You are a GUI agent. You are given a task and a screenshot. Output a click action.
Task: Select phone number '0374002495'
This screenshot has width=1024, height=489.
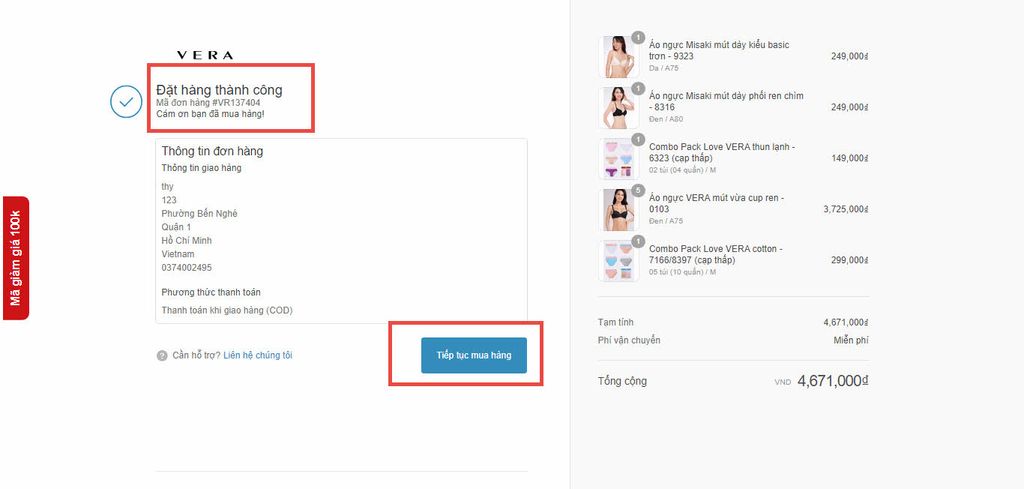(x=187, y=268)
